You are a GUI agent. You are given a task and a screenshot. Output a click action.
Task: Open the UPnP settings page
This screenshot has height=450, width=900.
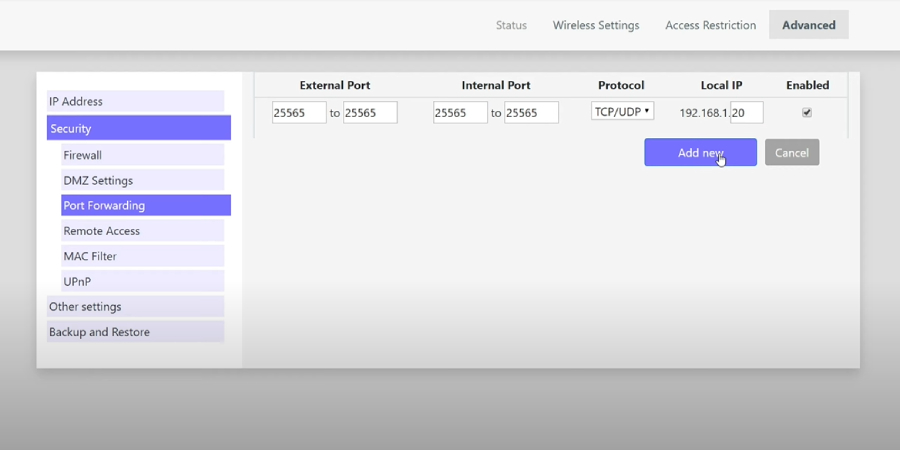coord(142,282)
